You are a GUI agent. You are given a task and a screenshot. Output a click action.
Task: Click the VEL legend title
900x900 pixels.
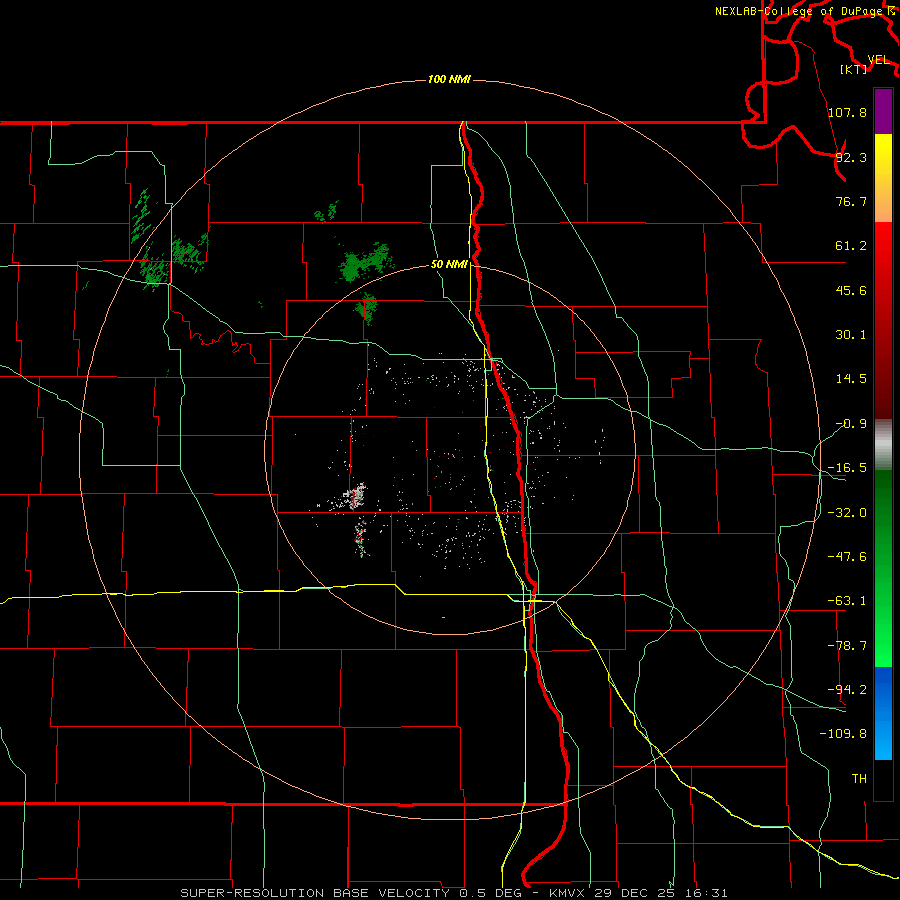coord(878,60)
